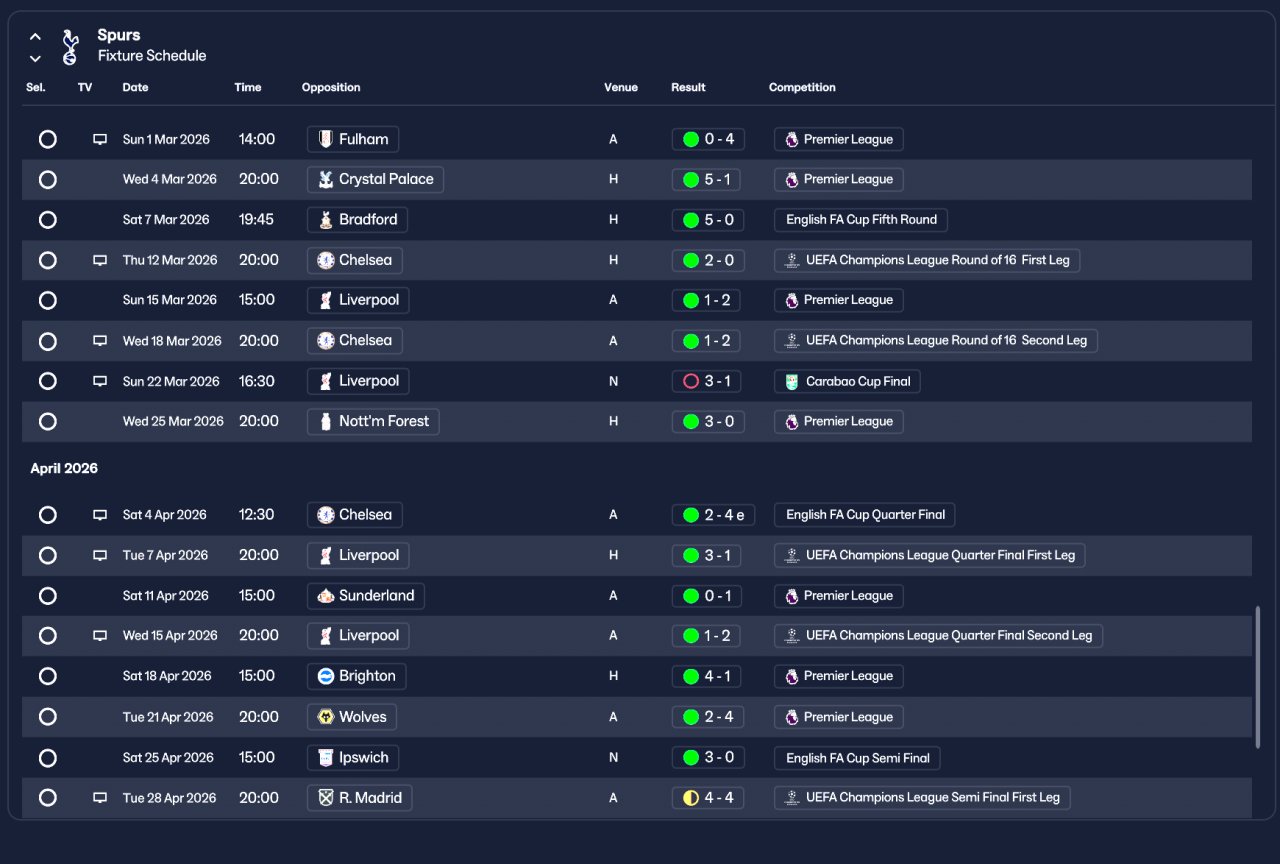The width and height of the screenshot is (1280, 864).
Task: Click the Premier League logo on the Crystal Palace row
Action: (792, 179)
